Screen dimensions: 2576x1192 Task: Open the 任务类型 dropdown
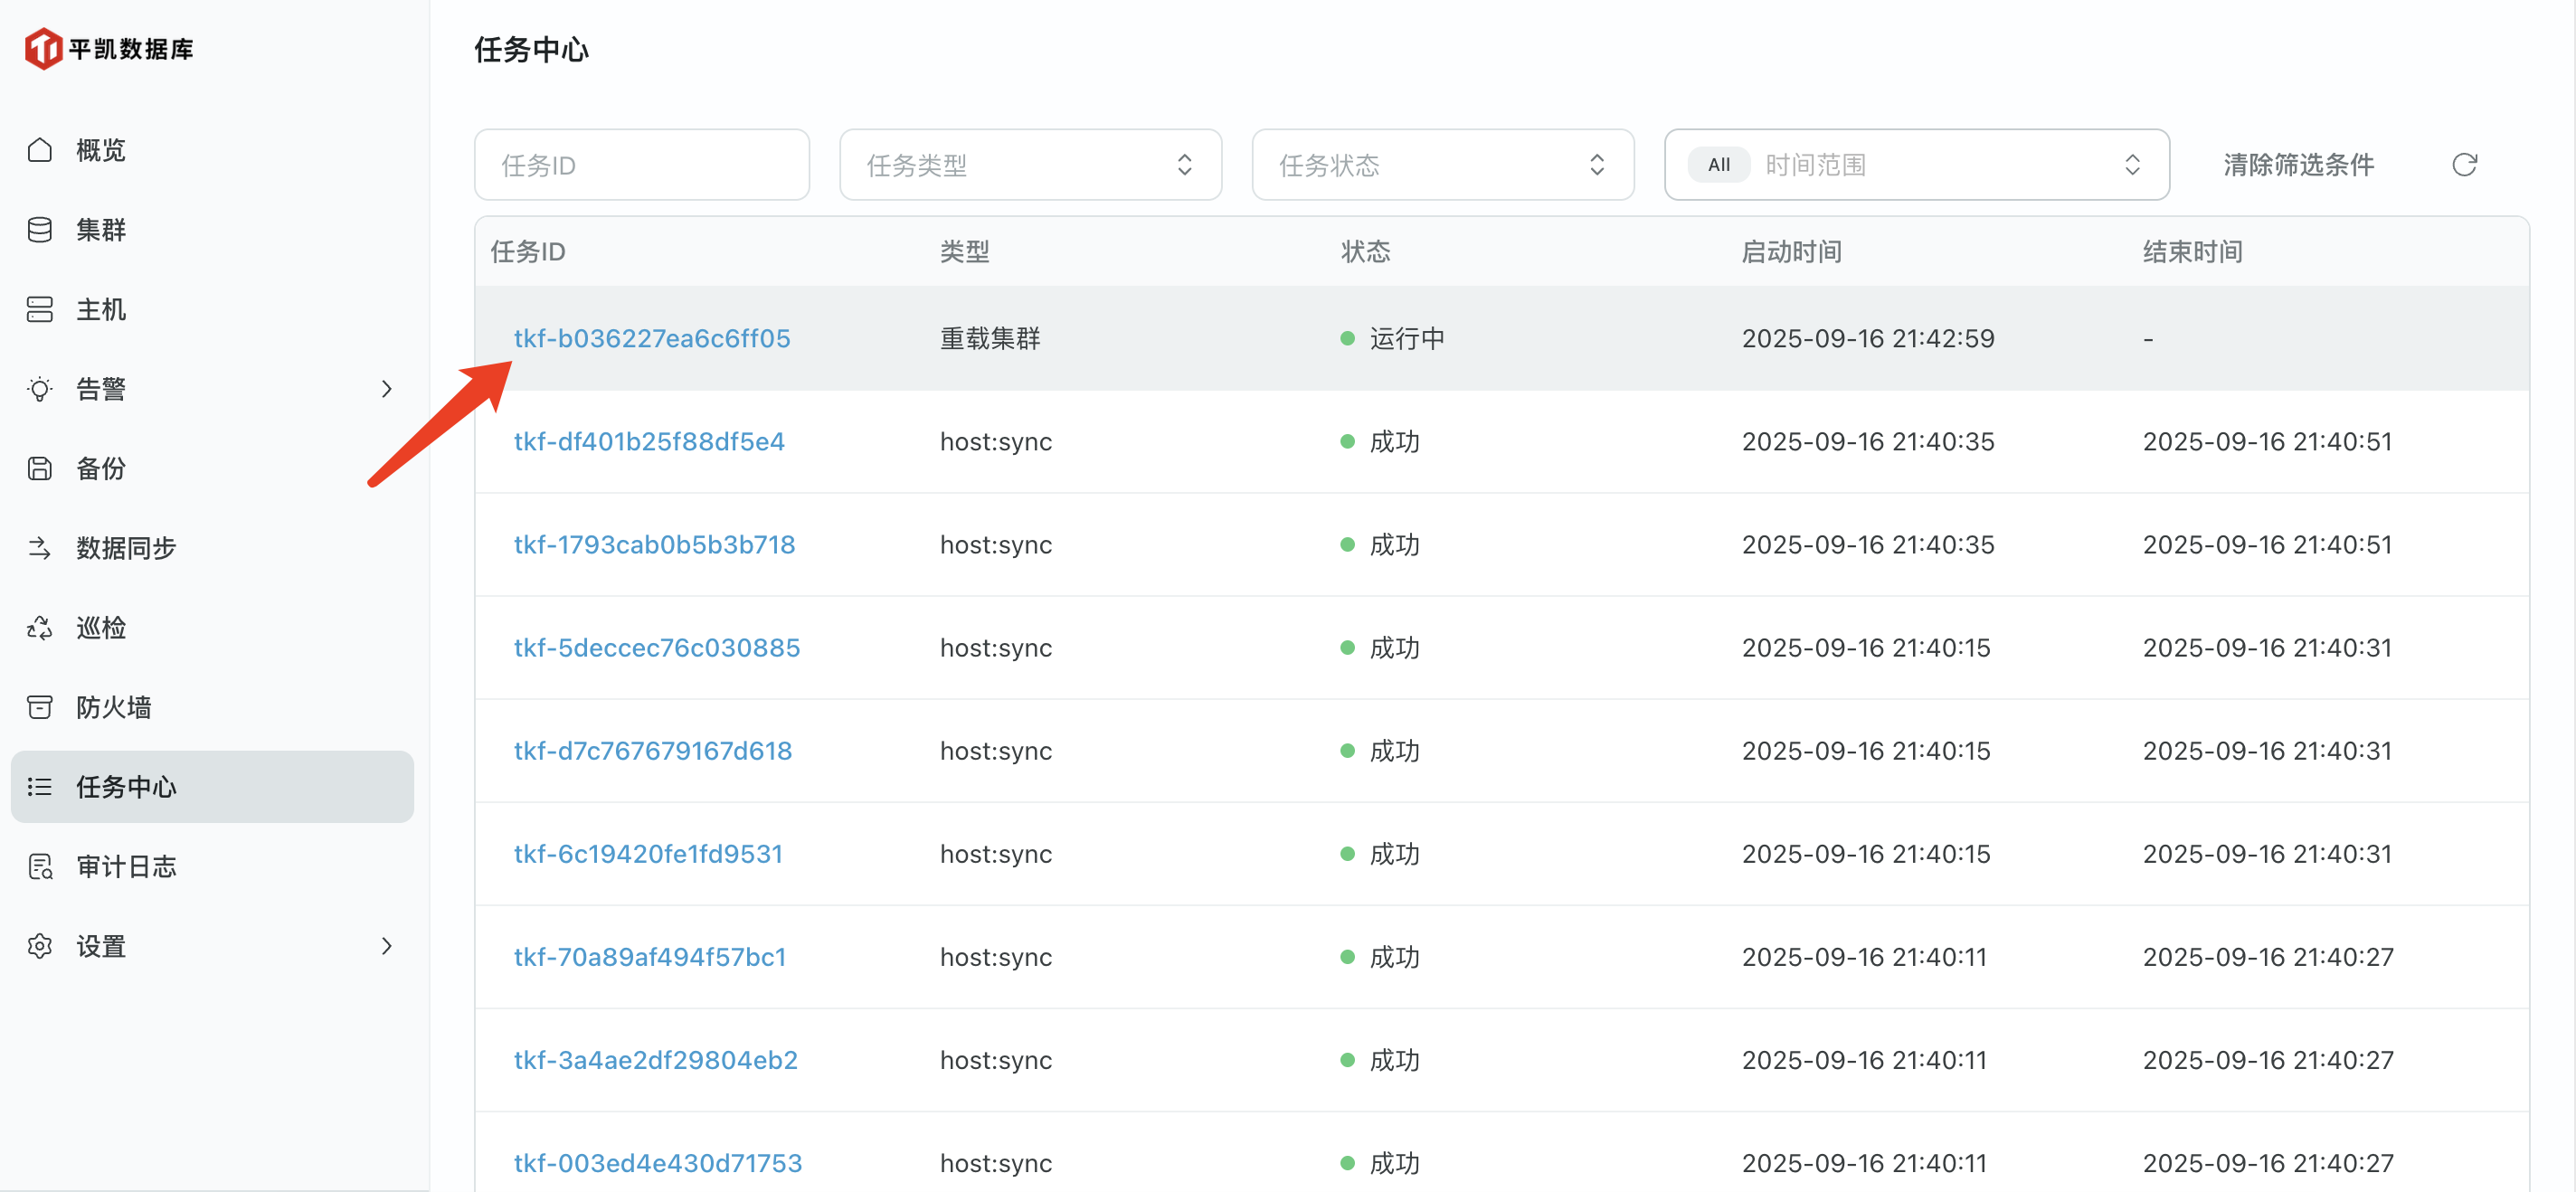coord(1030,165)
